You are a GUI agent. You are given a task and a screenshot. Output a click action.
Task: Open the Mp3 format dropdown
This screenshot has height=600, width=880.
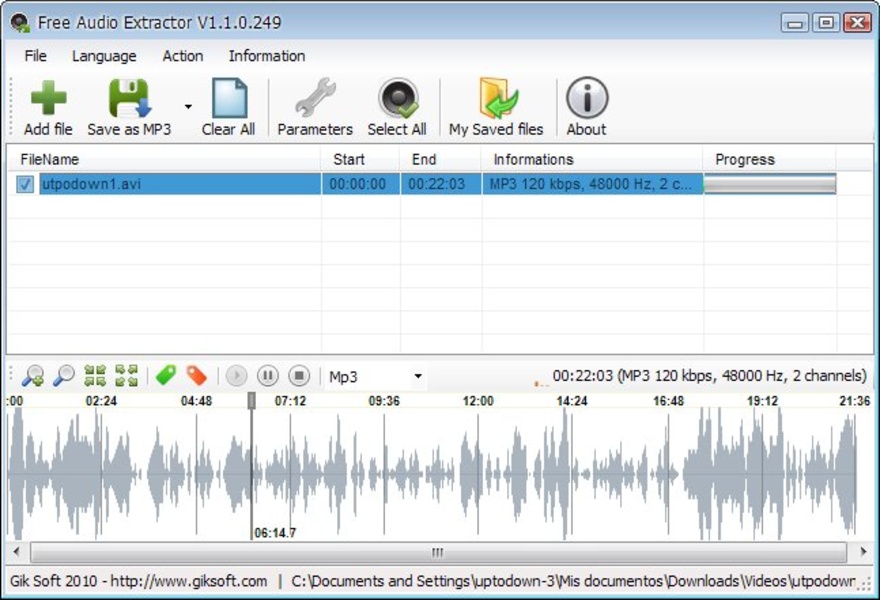417,377
